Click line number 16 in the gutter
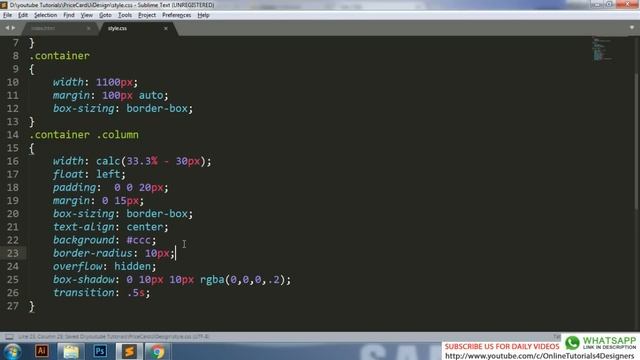The image size is (640, 360). pyautogui.click(x=13, y=161)
